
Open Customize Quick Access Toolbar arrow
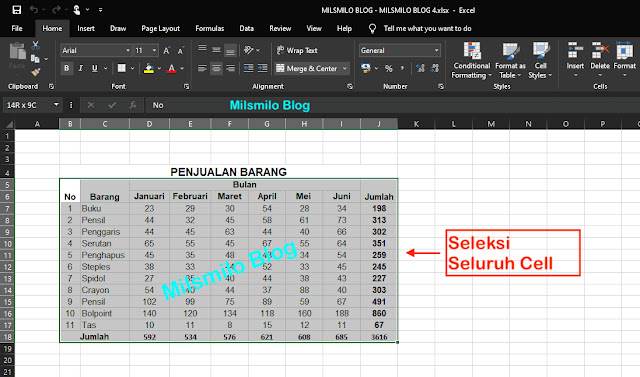[100, 10]
